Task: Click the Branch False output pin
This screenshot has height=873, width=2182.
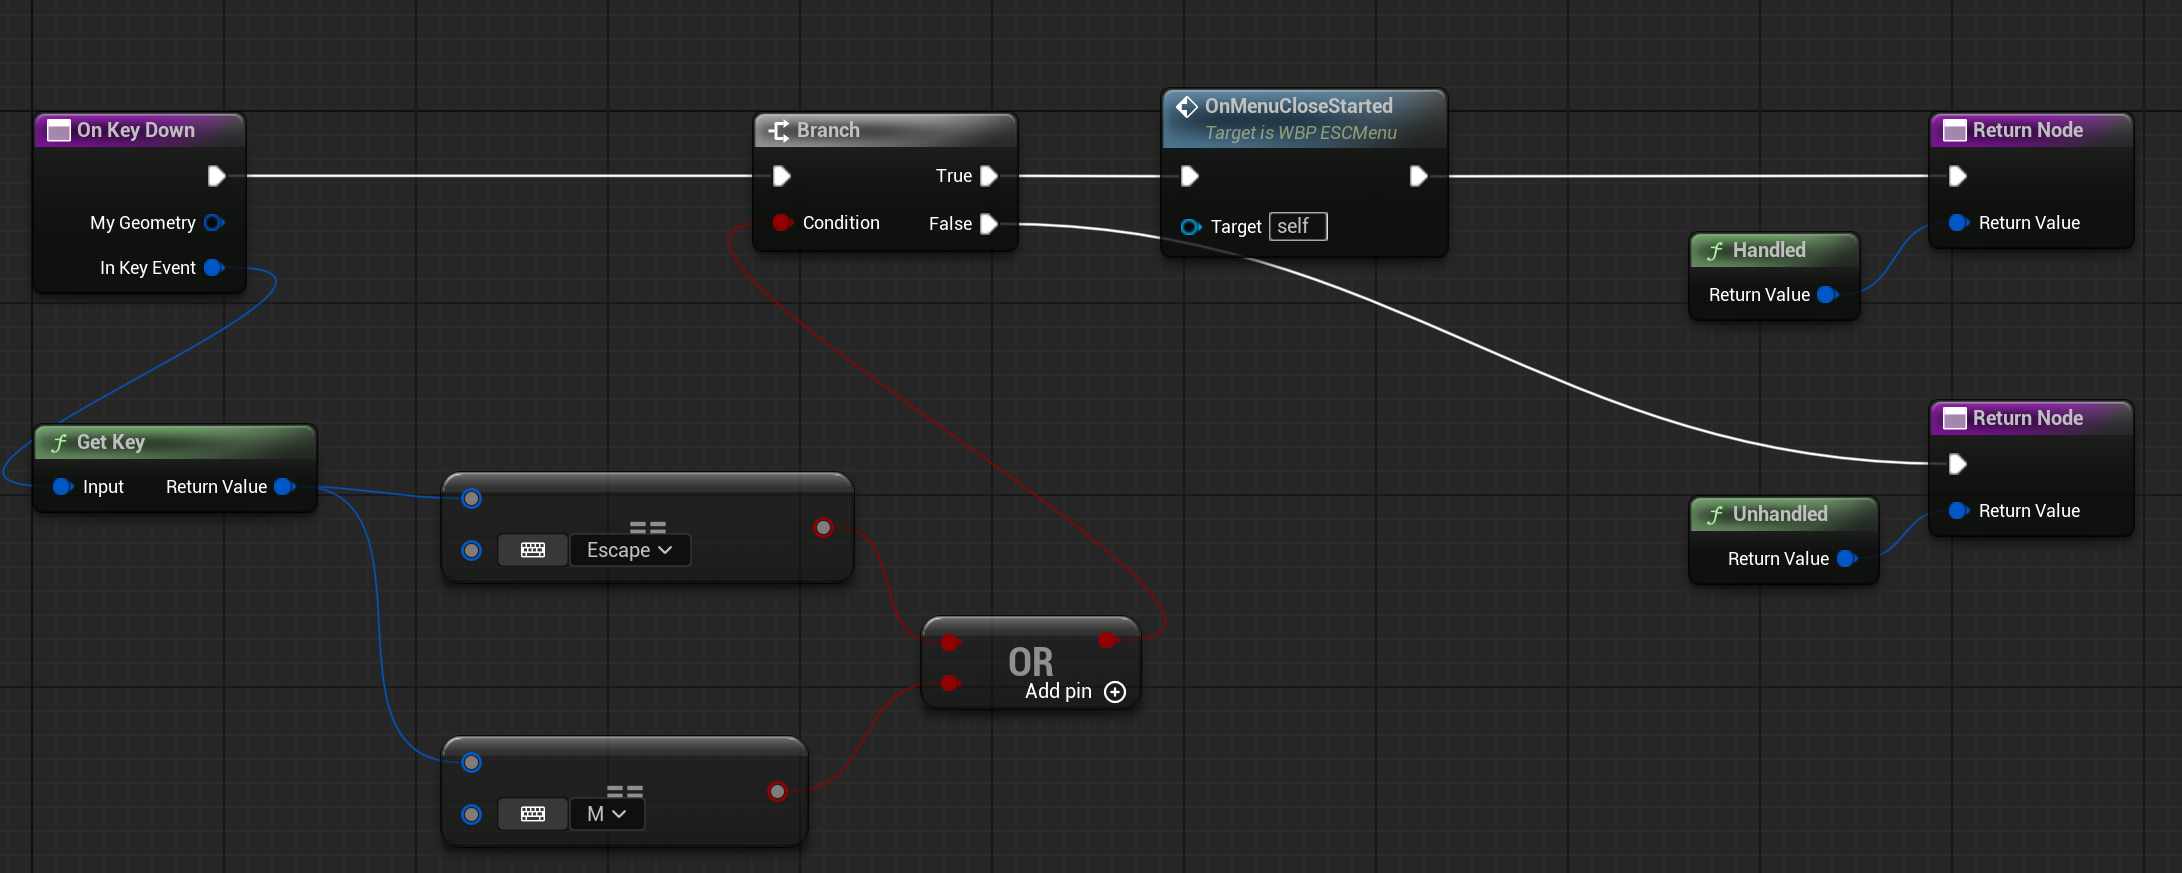Action: point(989,224)
